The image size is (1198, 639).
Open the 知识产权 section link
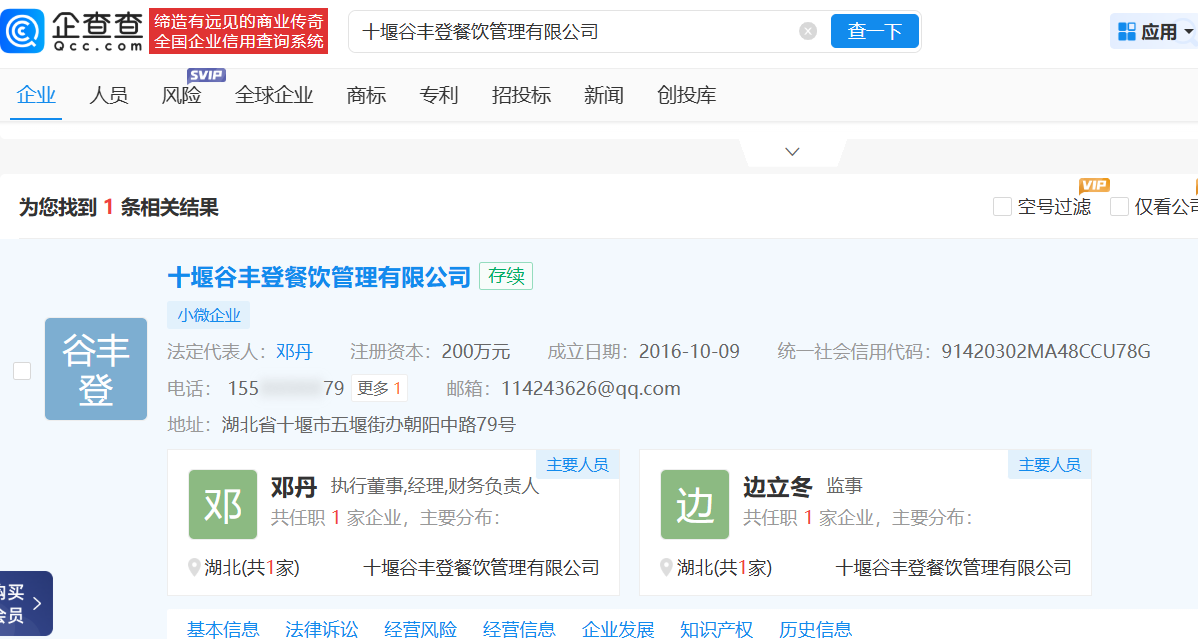coord(716,629)
